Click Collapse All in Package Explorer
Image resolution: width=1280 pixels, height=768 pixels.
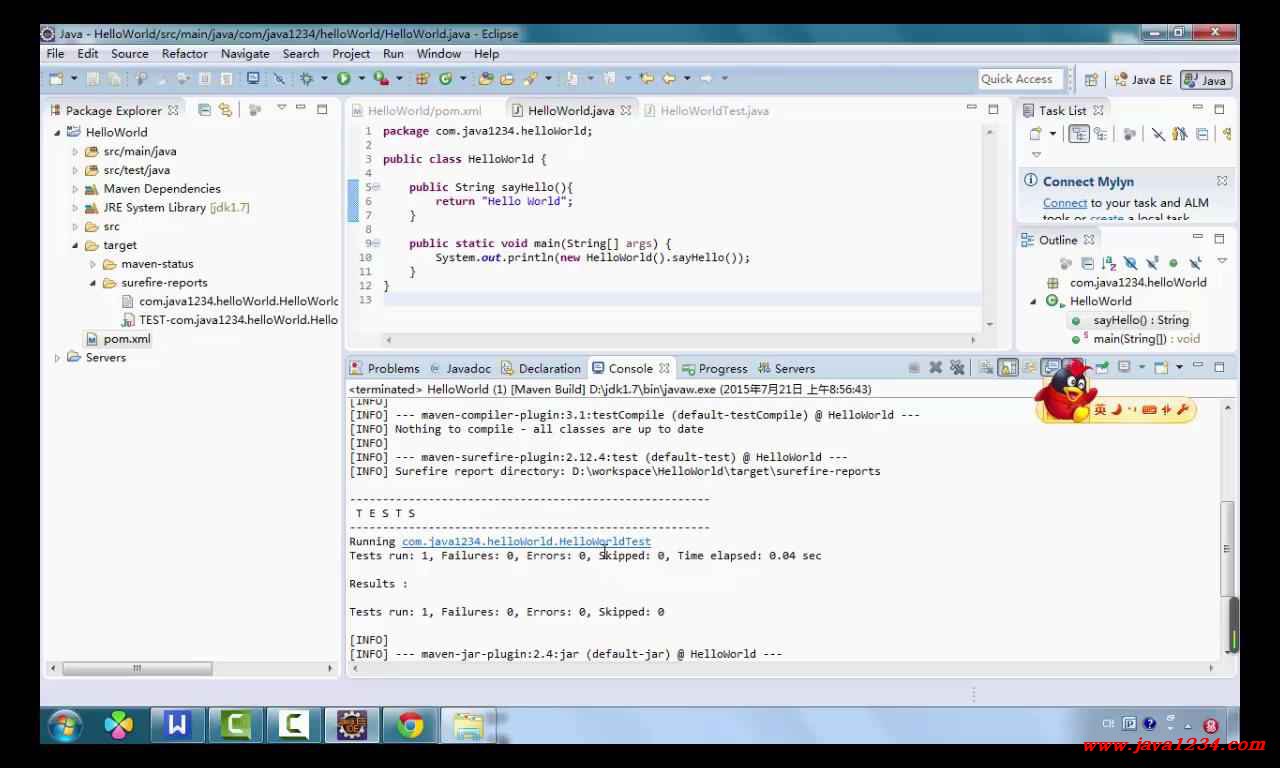point(204,110)
